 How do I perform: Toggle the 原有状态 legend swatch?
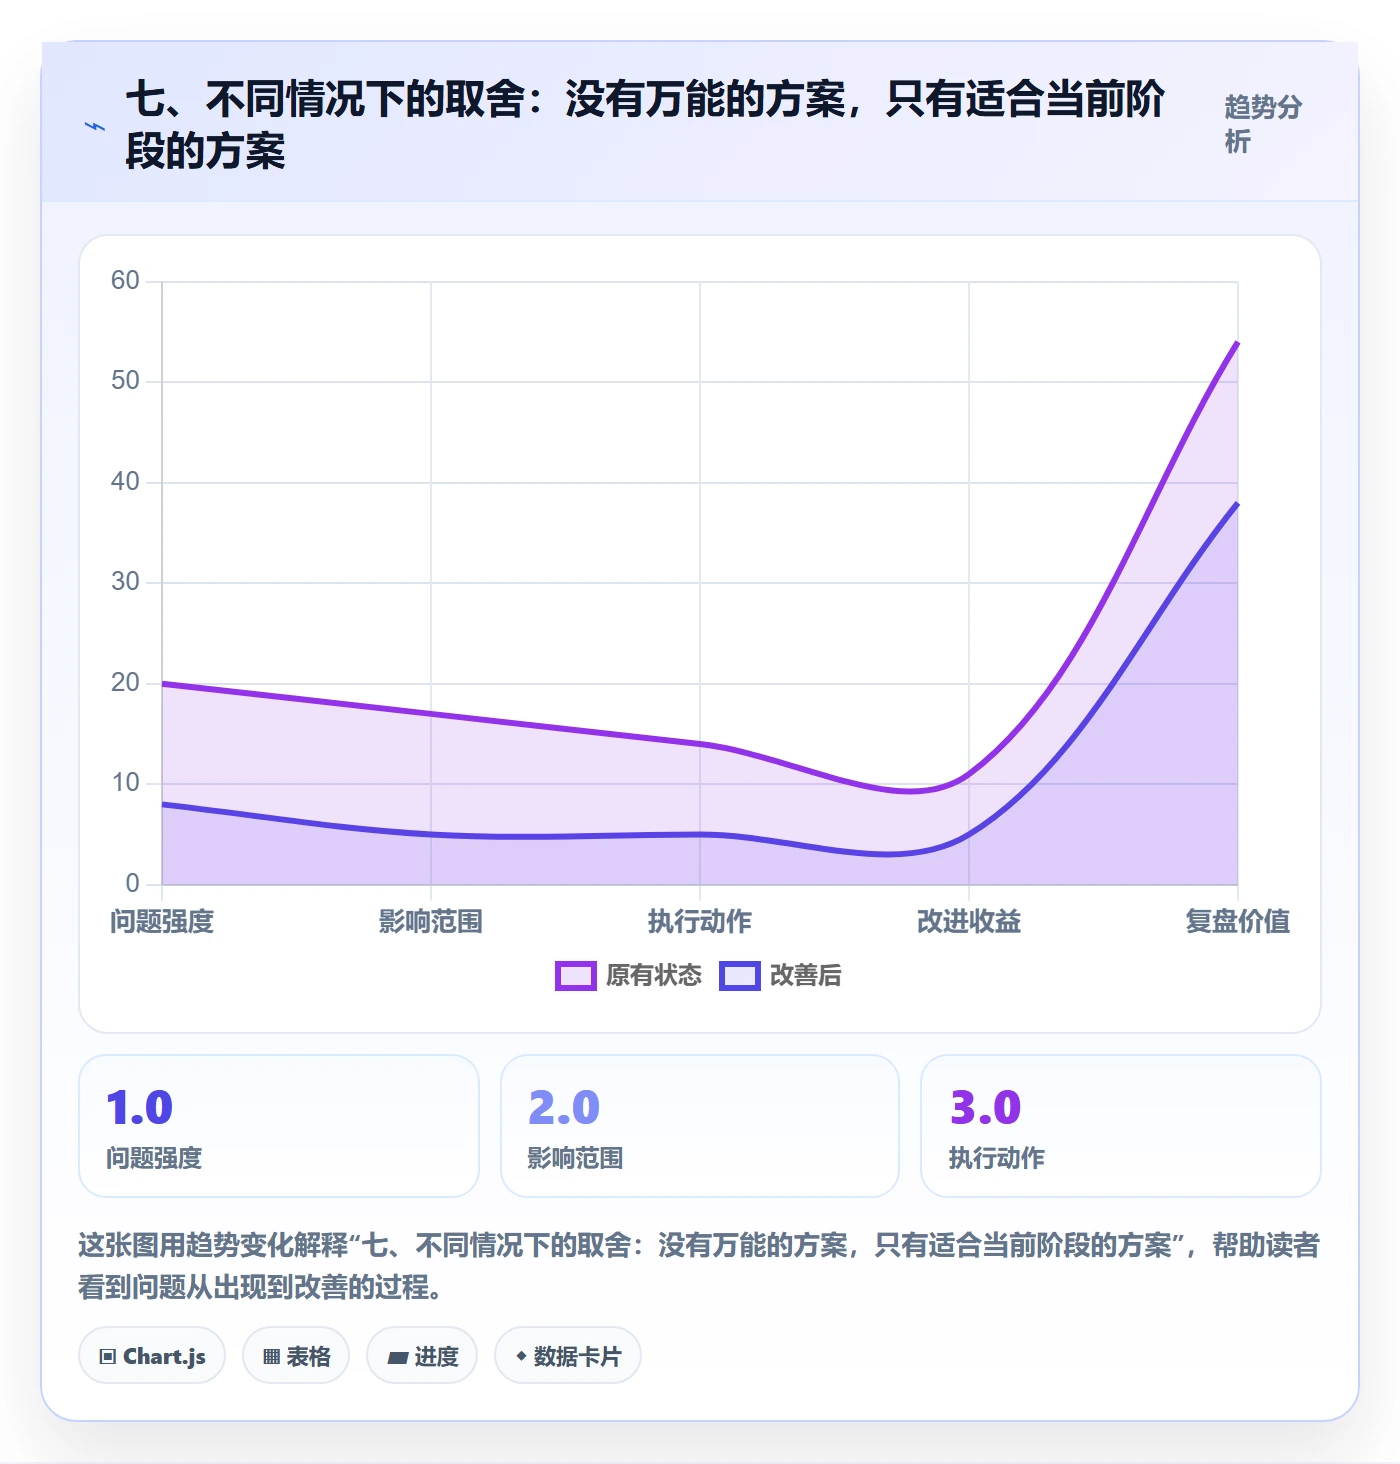576,975
